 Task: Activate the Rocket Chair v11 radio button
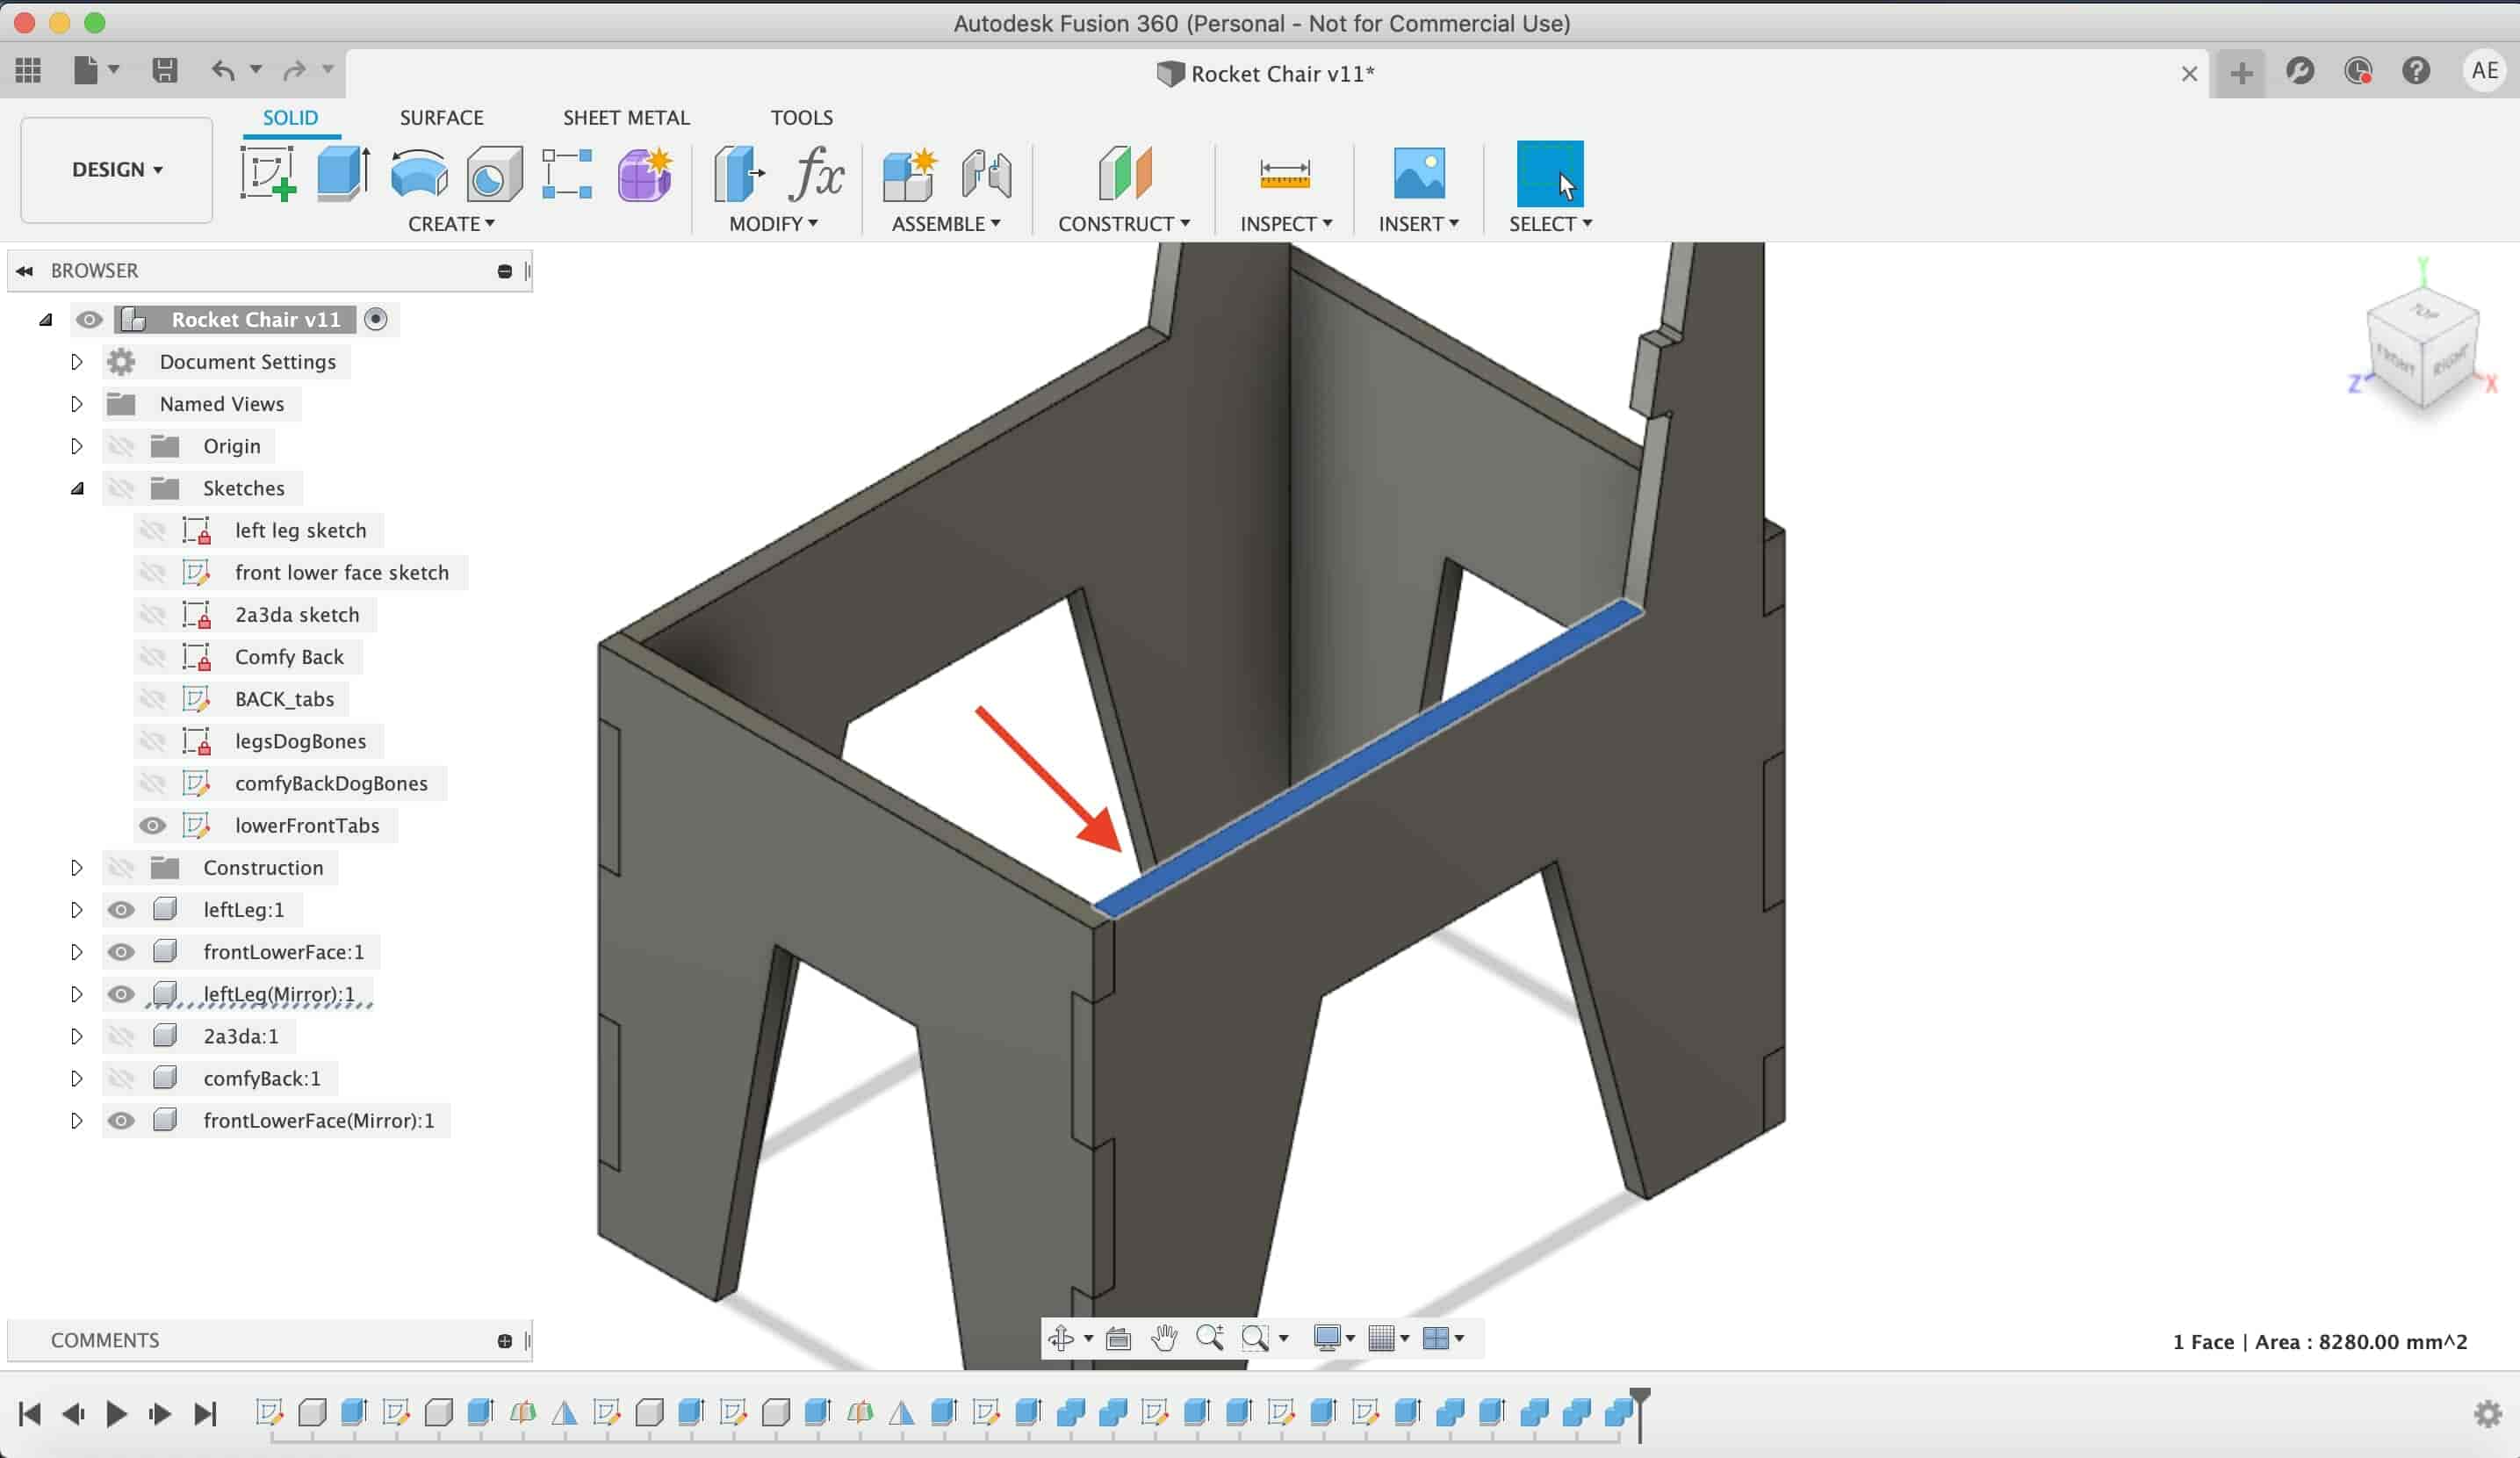376,319
